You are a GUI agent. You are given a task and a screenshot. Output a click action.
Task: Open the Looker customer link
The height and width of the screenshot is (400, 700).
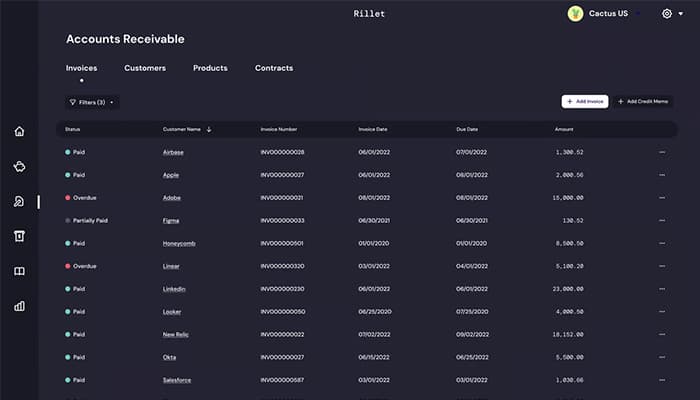[x=172, y=312]
